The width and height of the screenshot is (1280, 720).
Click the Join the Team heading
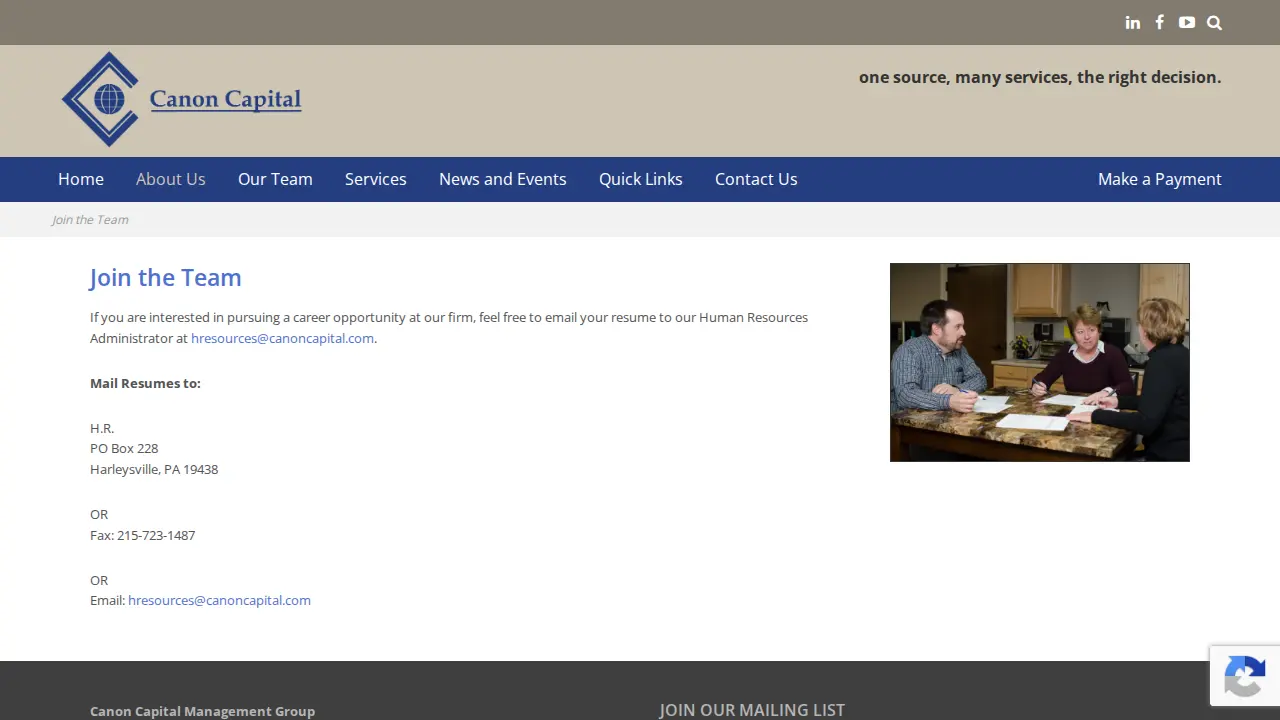pos(165,278)
